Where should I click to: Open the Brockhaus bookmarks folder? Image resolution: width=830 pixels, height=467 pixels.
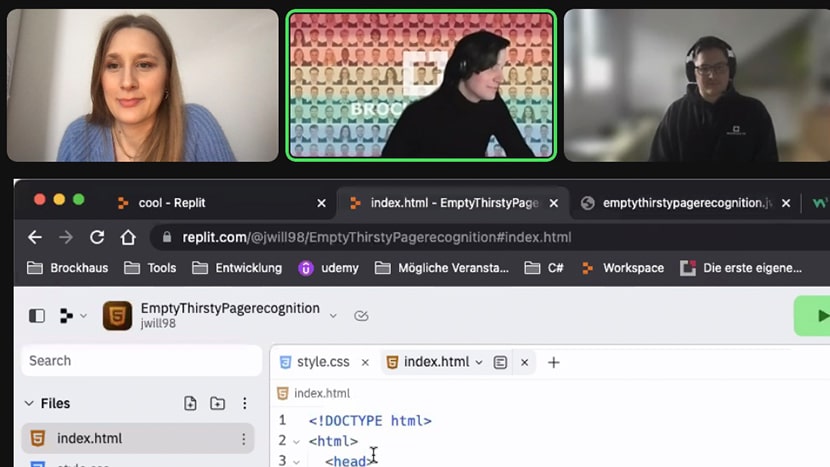67,268
